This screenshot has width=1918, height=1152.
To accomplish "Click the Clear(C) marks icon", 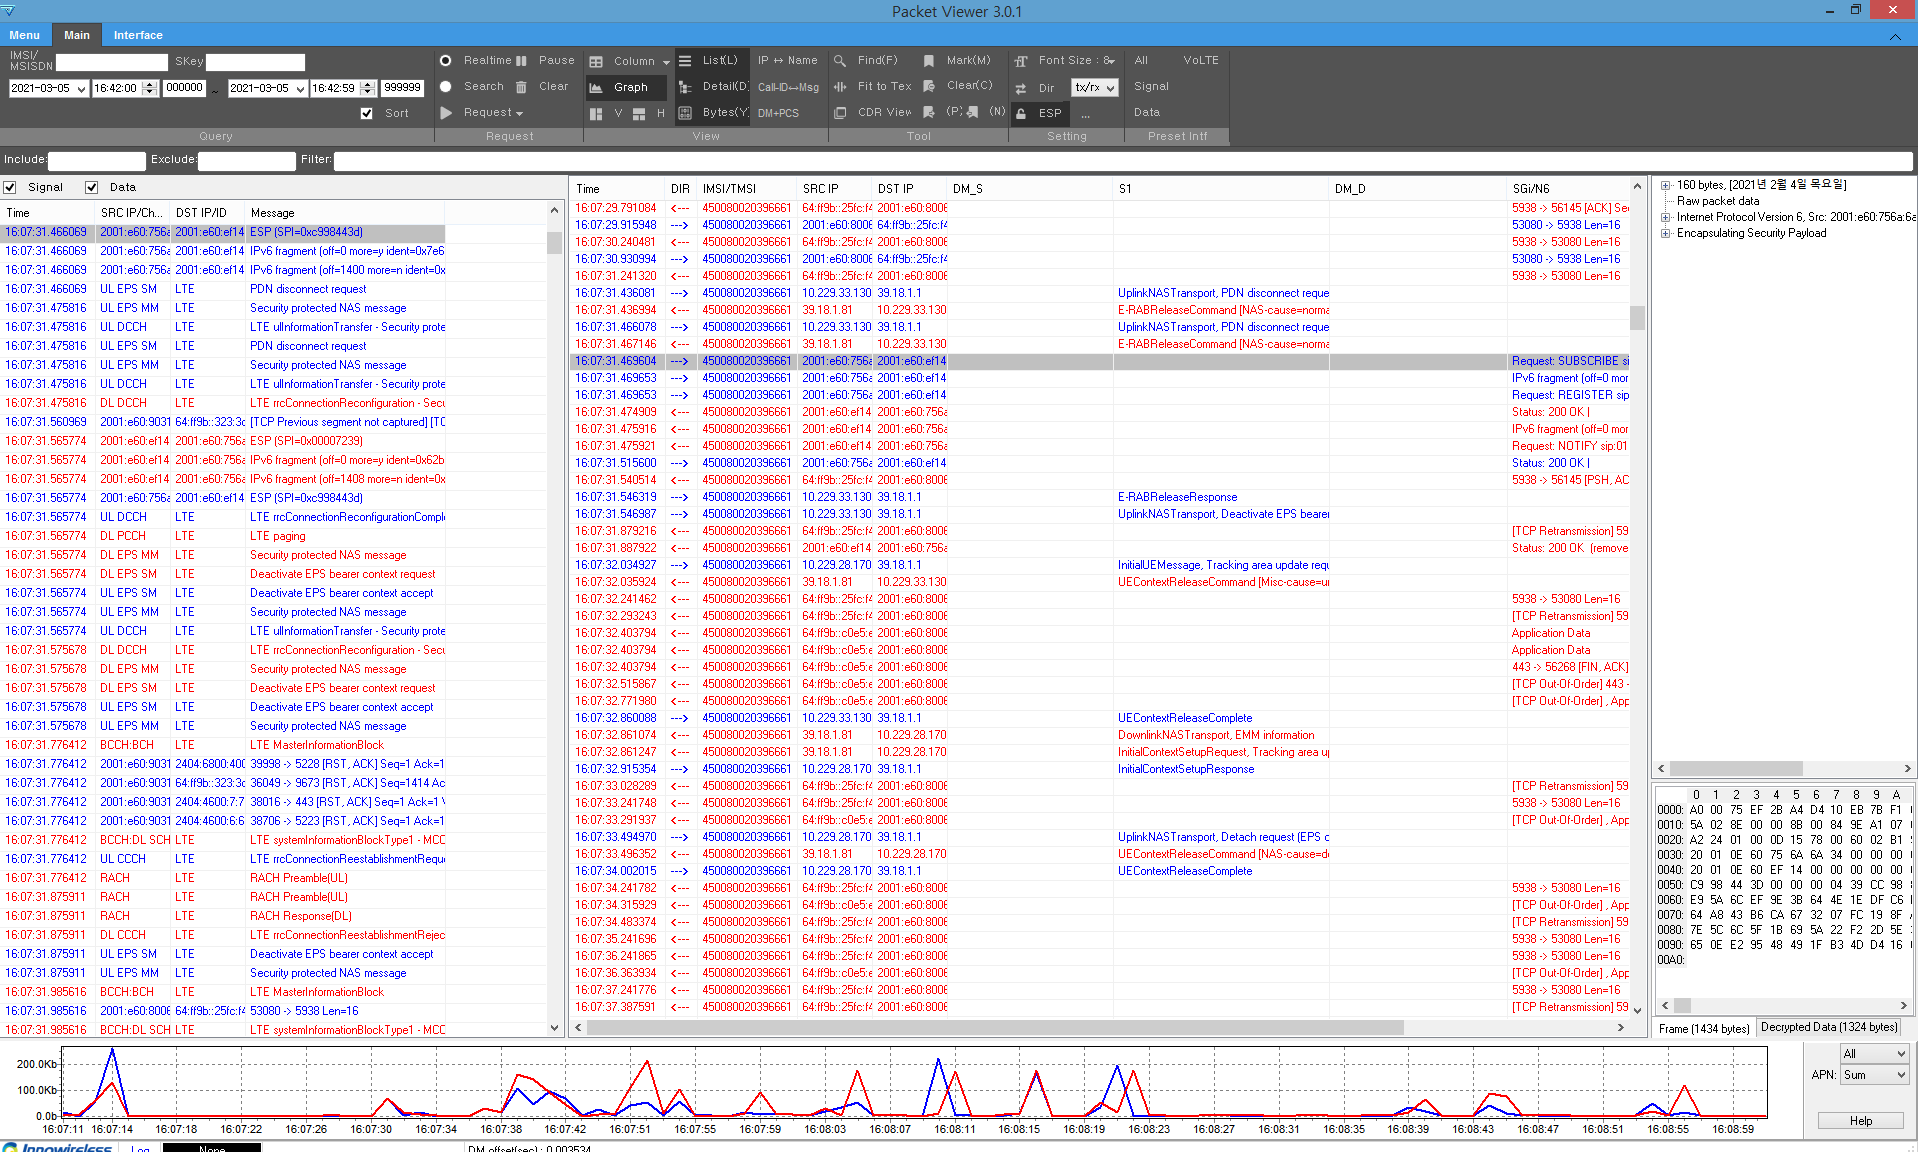I will (x=929, y=86).
